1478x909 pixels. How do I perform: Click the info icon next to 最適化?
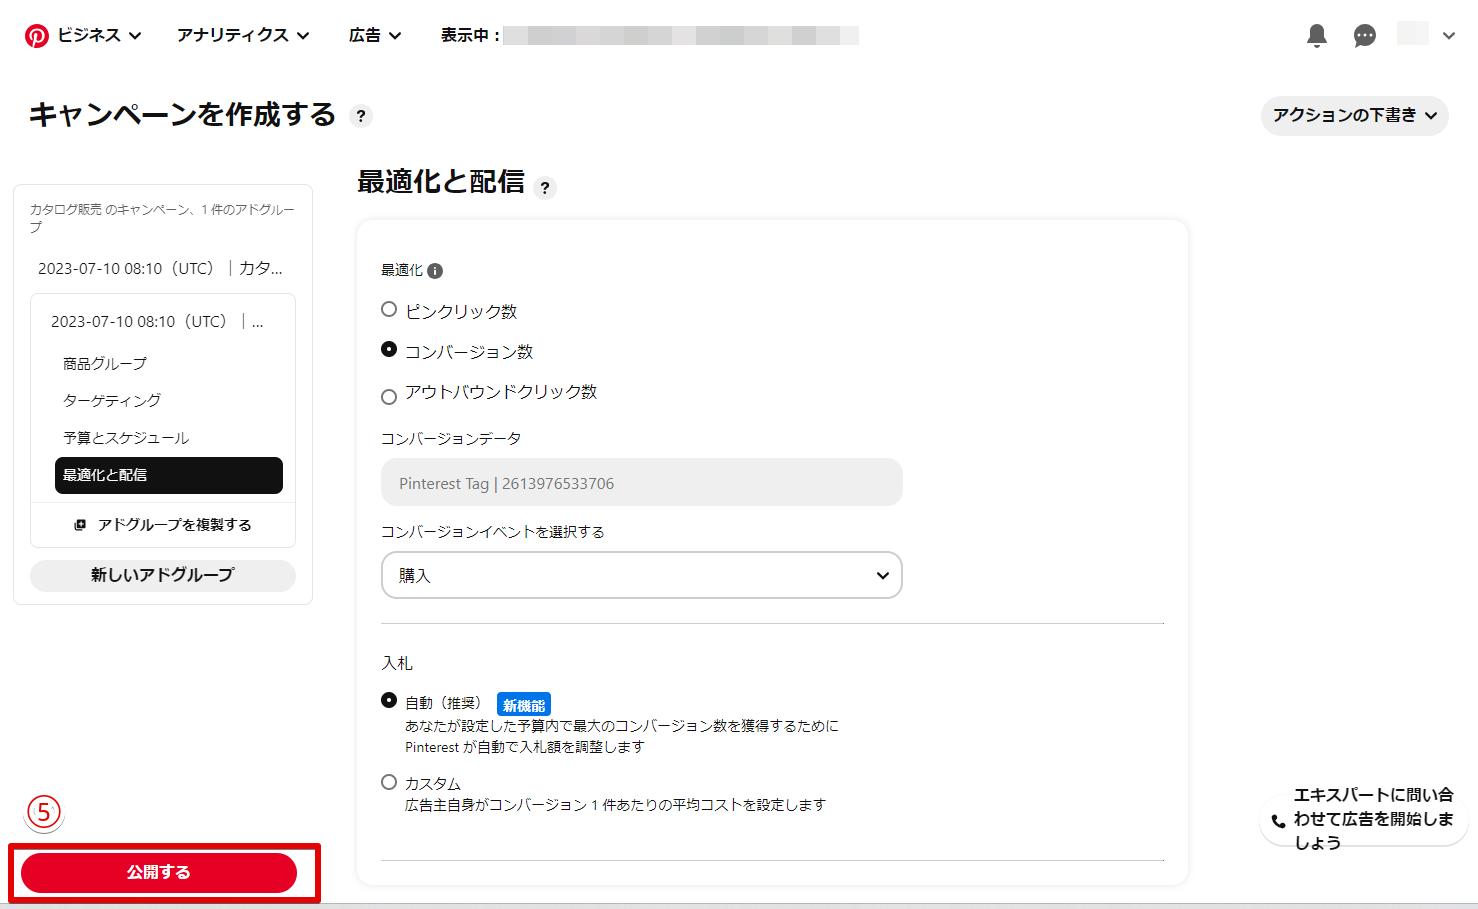pos(435,271)
